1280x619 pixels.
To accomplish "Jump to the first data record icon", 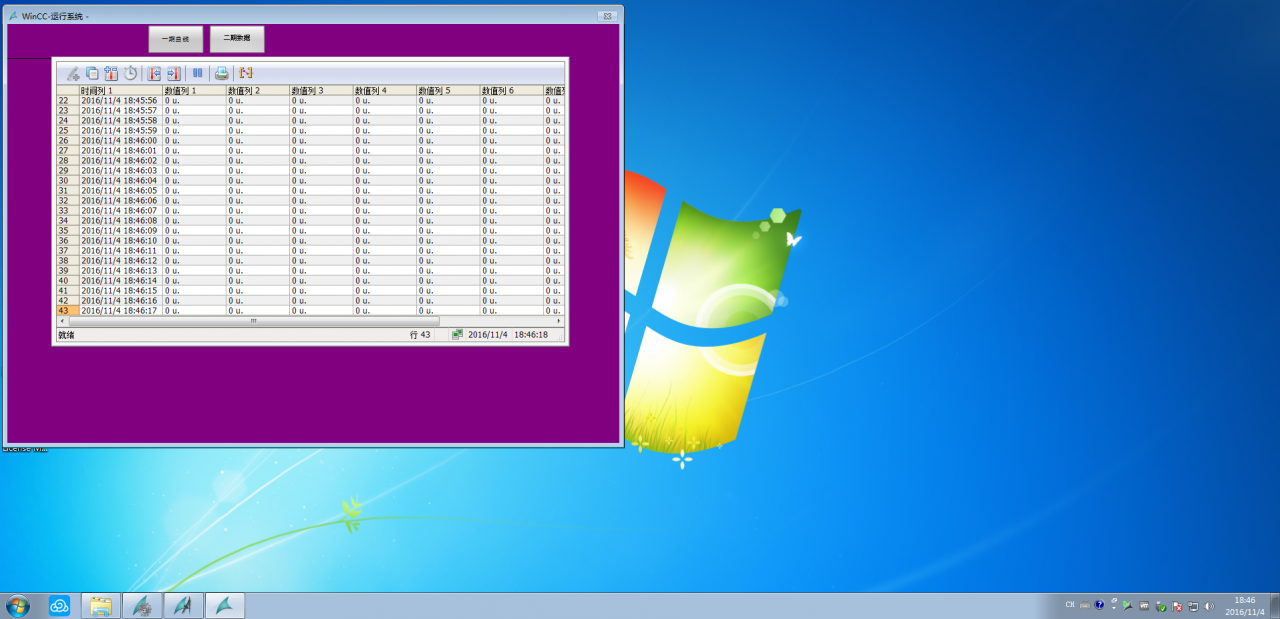I will (x=154, y=73).
